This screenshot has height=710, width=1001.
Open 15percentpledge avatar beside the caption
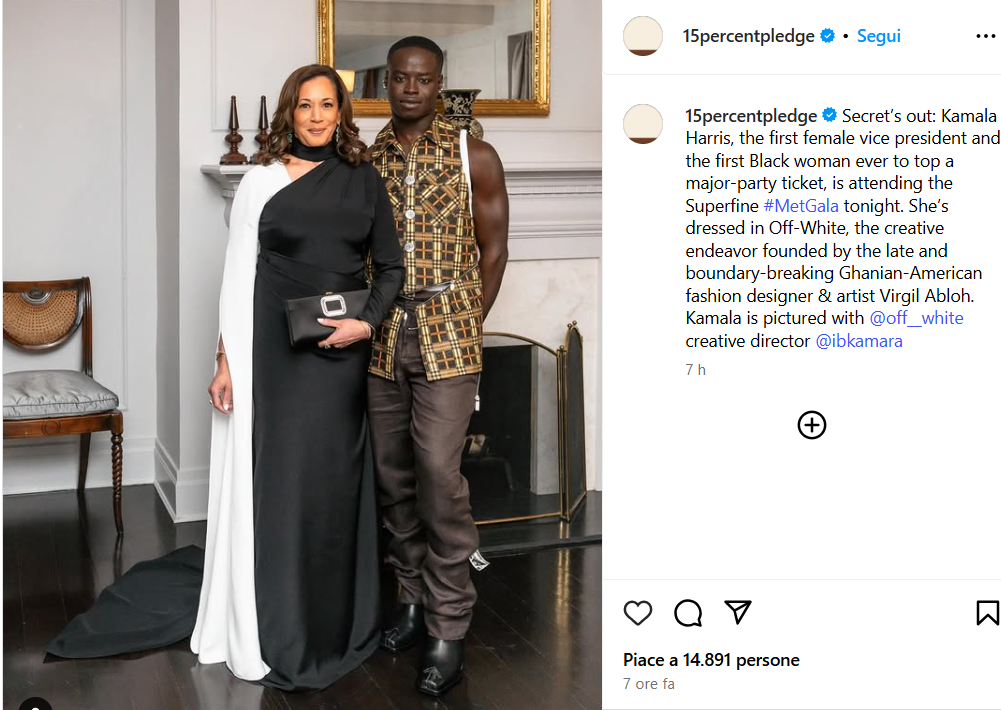(x=643, y=124)
